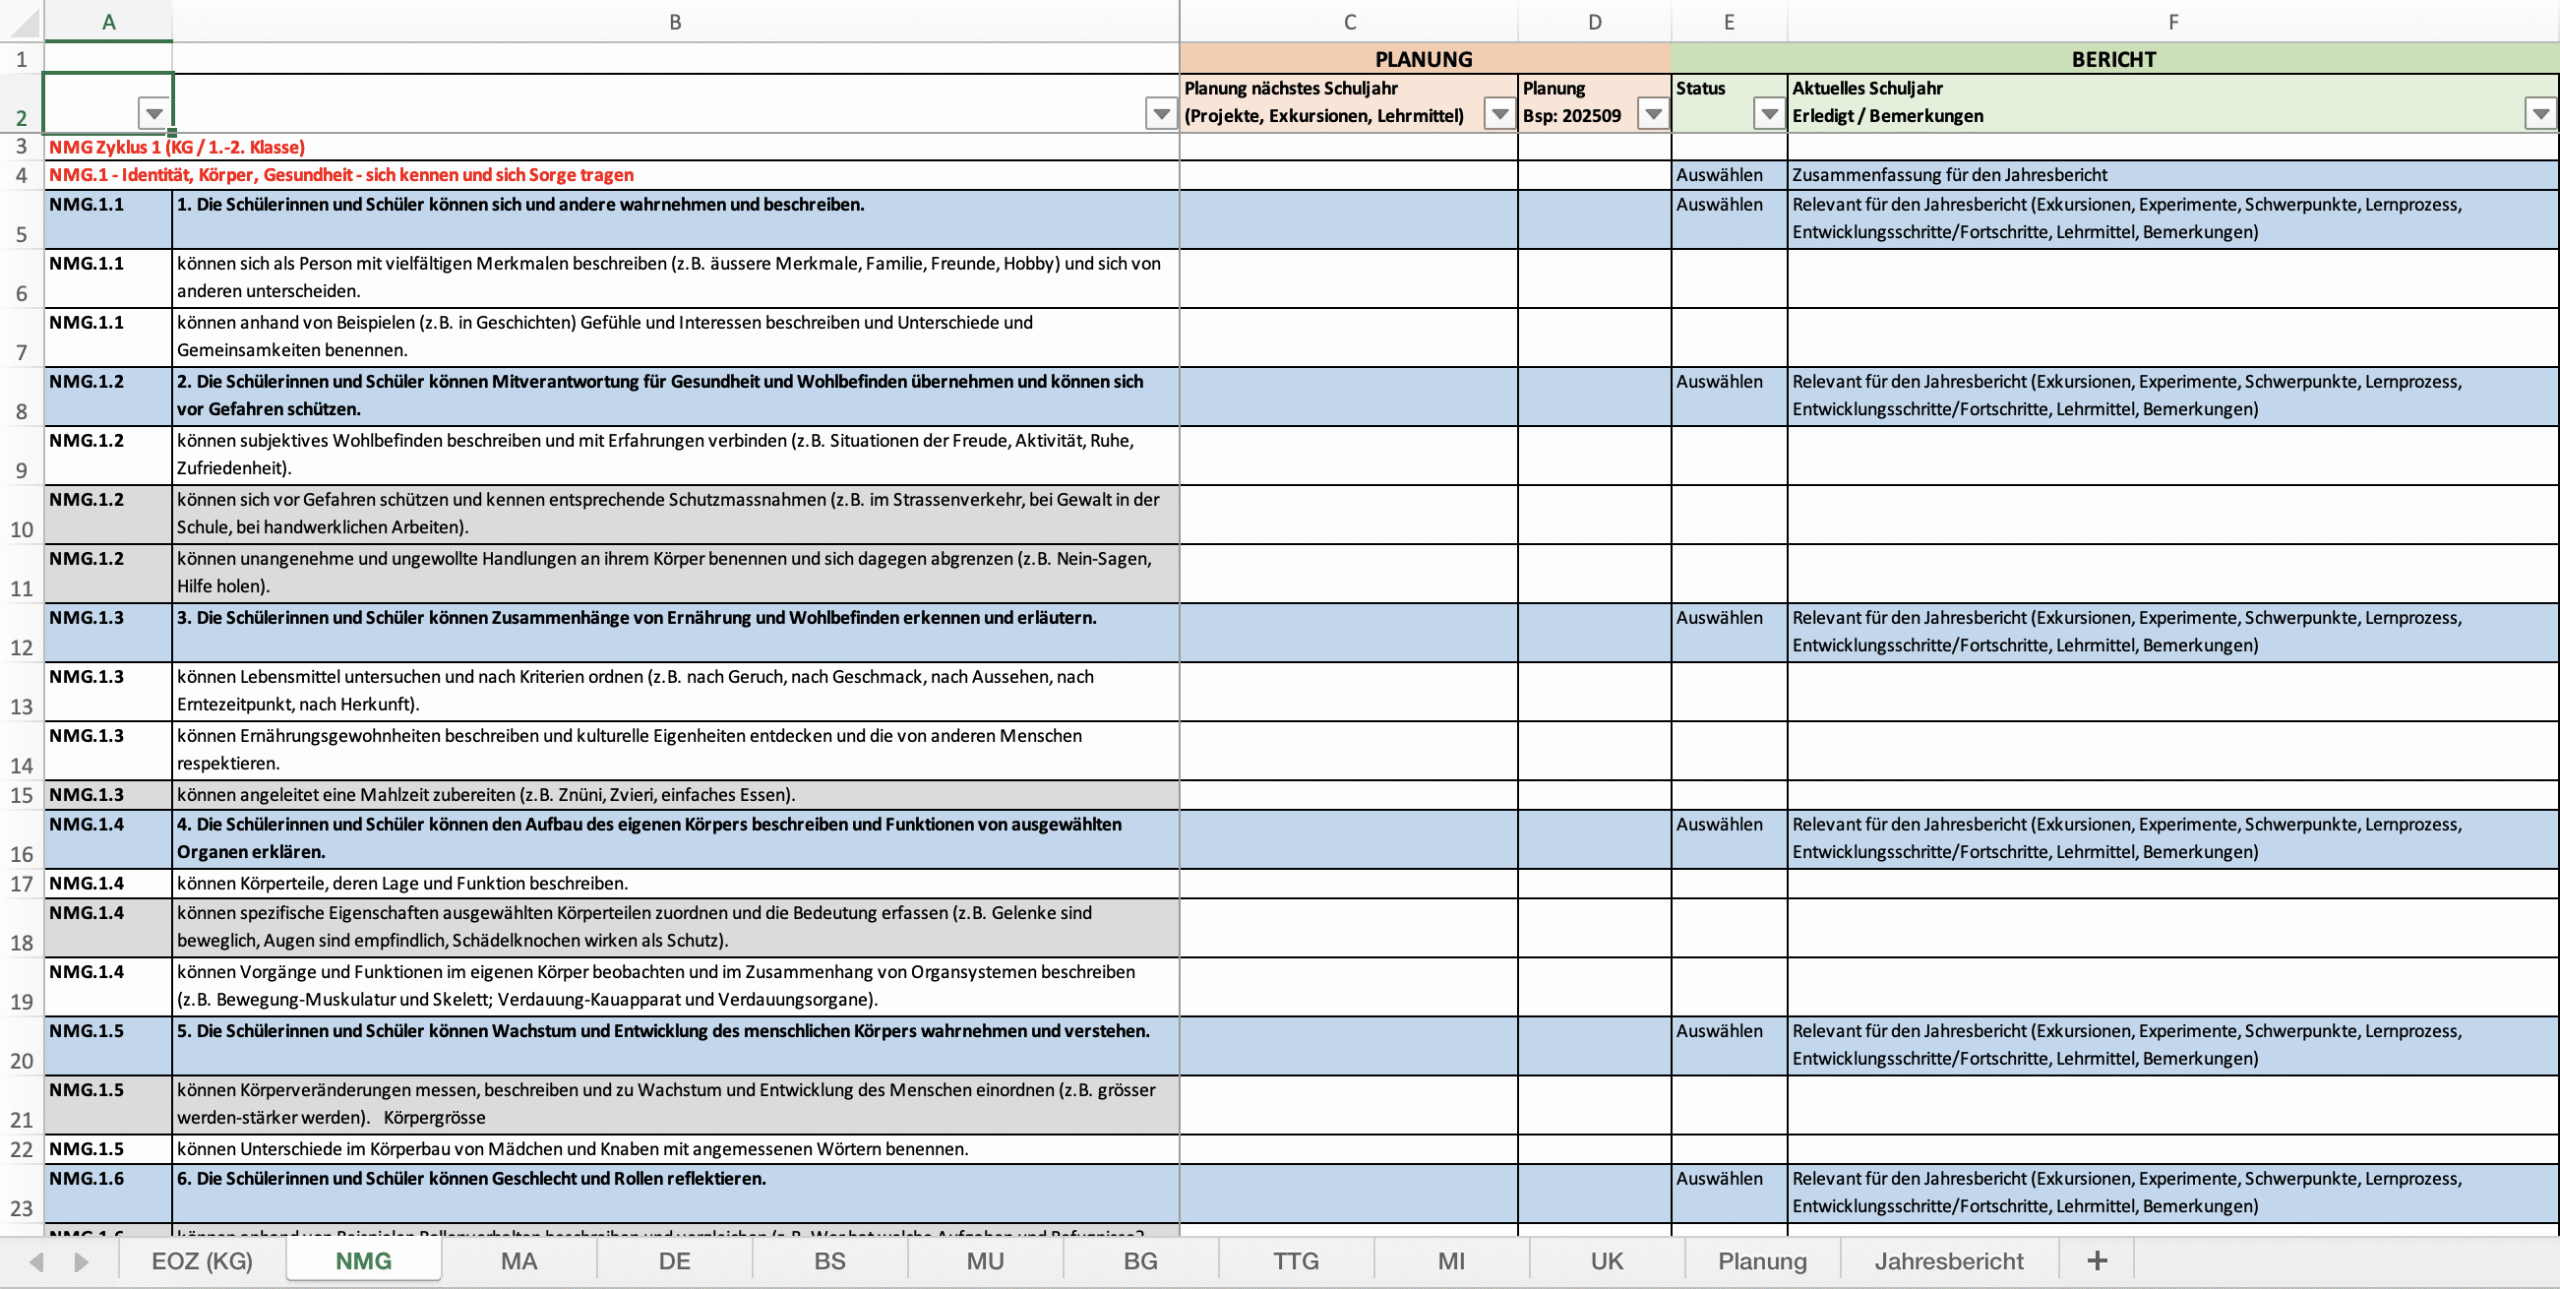Image resolution: width=2560 pixels, height=1289 pixels.
Task: Open the Planung sheet tab
Action: (x=1762, y=1261)
